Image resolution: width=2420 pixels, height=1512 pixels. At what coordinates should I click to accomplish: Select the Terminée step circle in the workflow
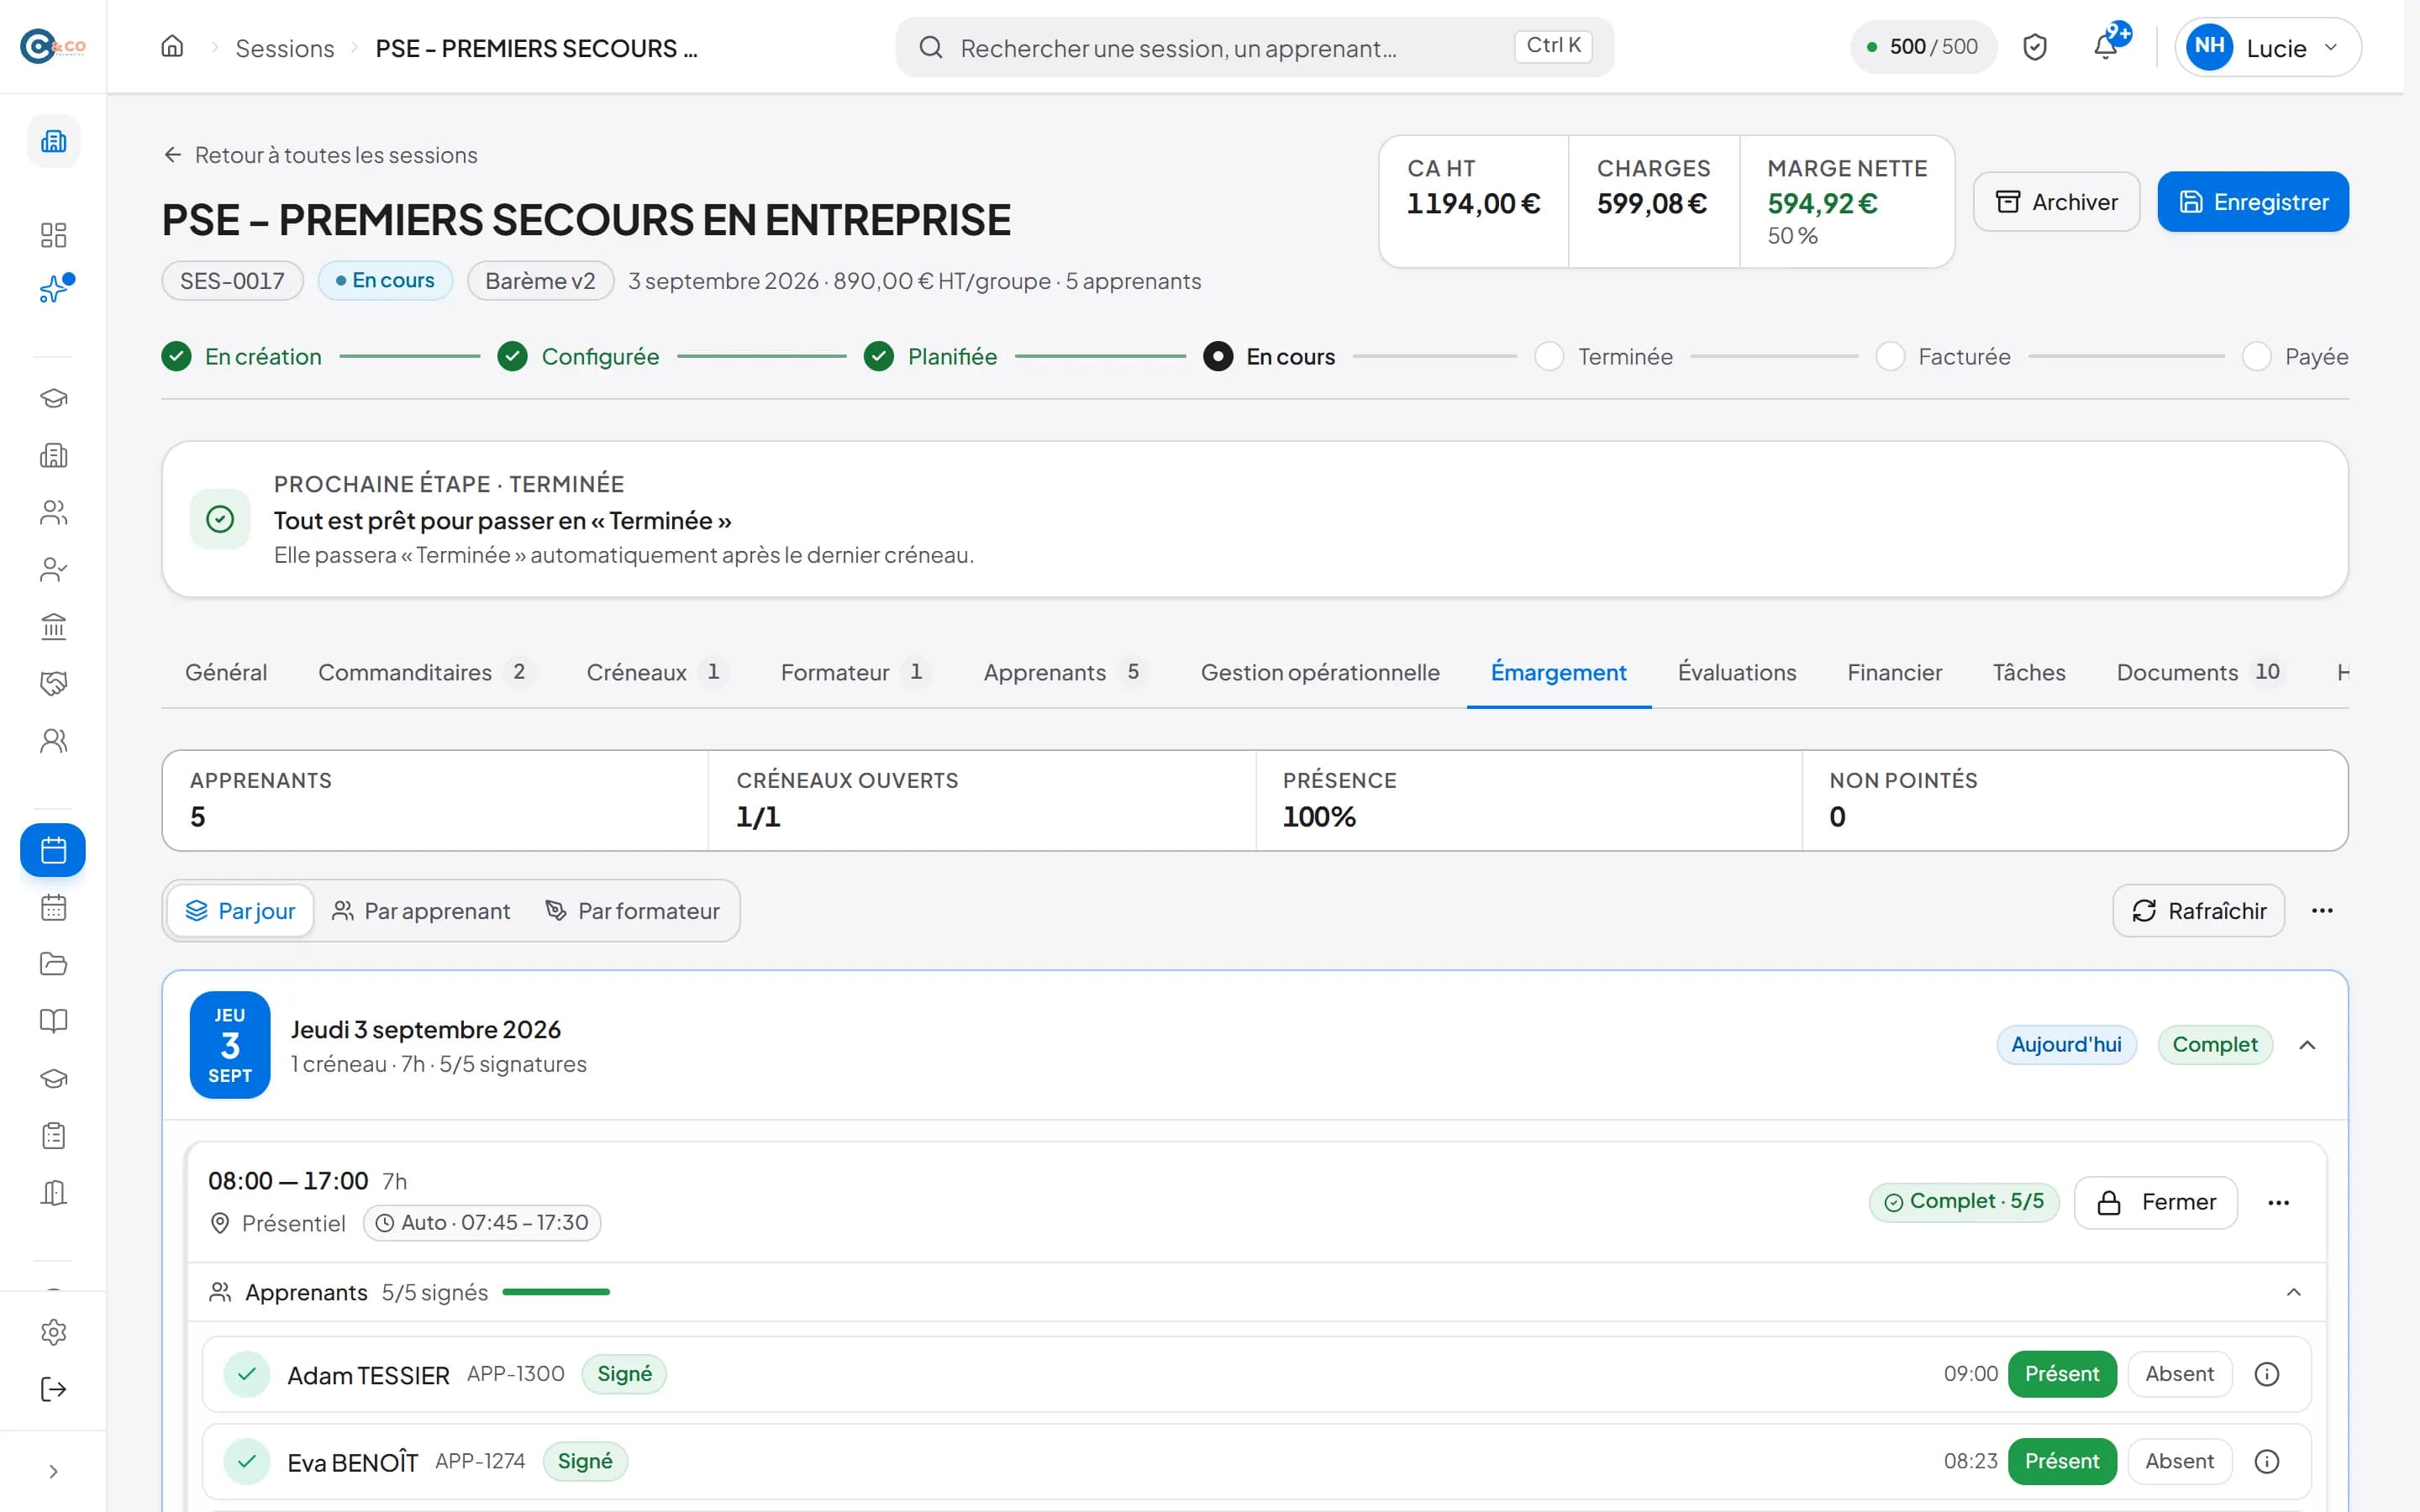(1548, 356)
